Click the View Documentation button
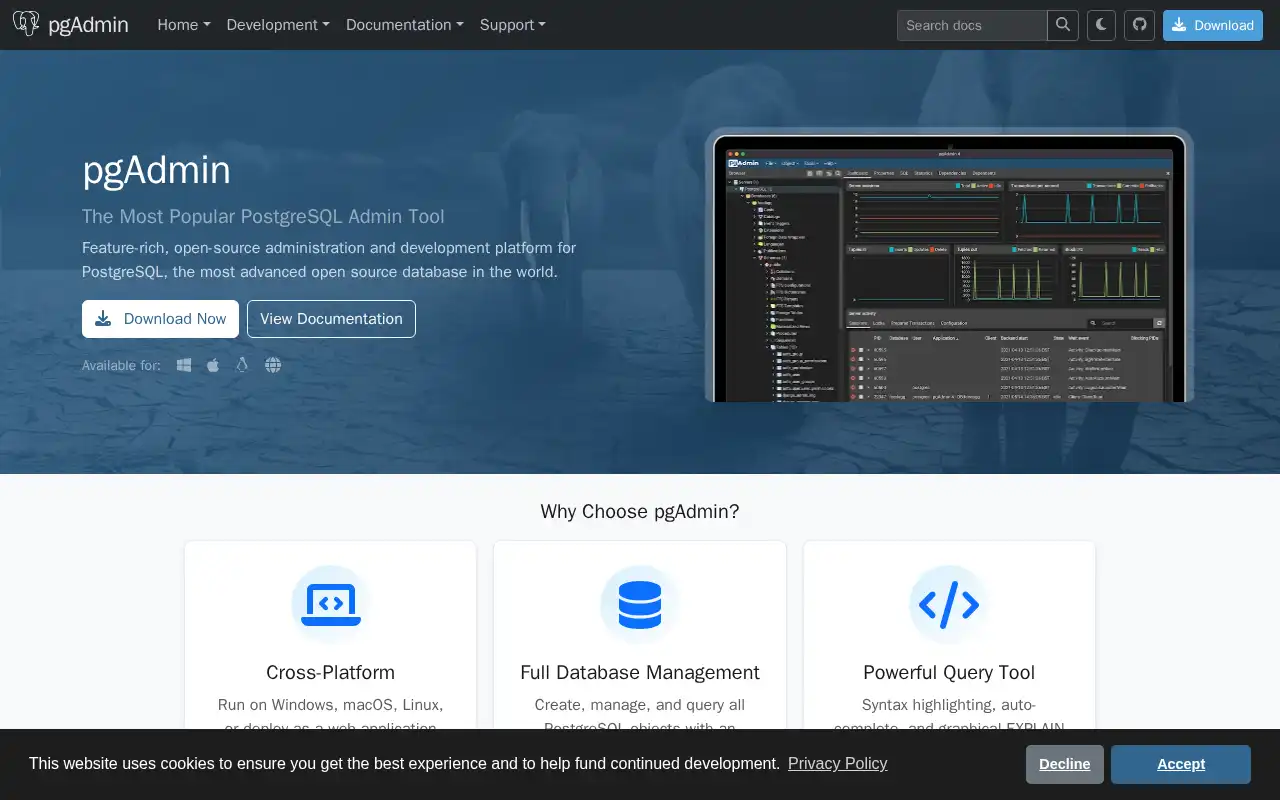Viewport: 1280px width, 800px height. 331,319
